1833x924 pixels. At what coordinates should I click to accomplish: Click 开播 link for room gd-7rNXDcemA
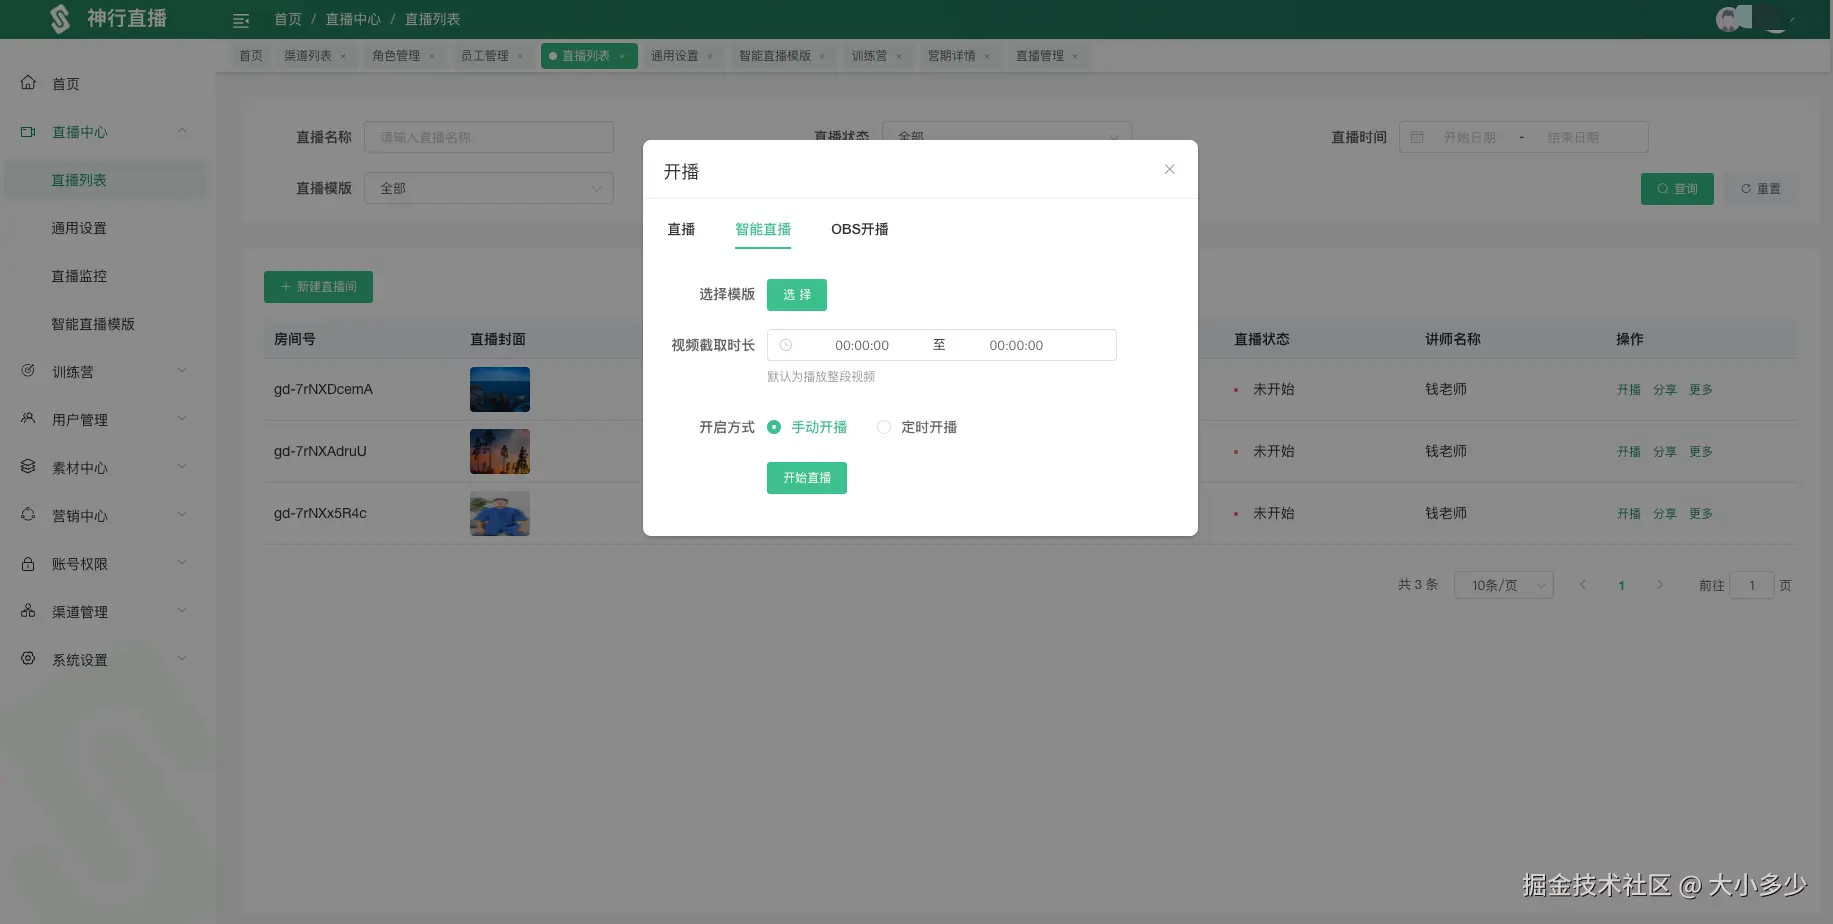pos(1629,390)
